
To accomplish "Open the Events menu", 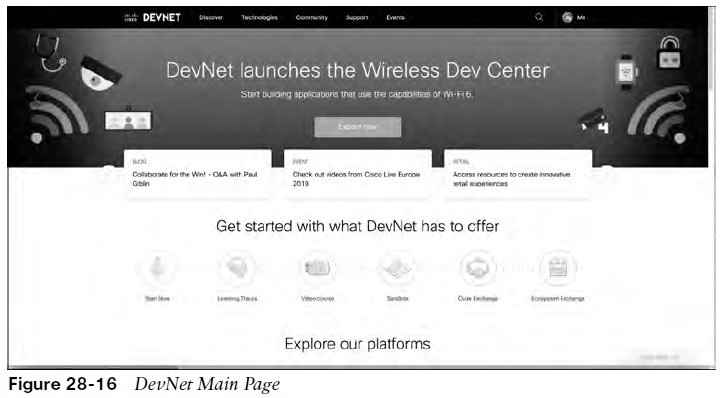I will pyautogui.click(x=395, y=17).
